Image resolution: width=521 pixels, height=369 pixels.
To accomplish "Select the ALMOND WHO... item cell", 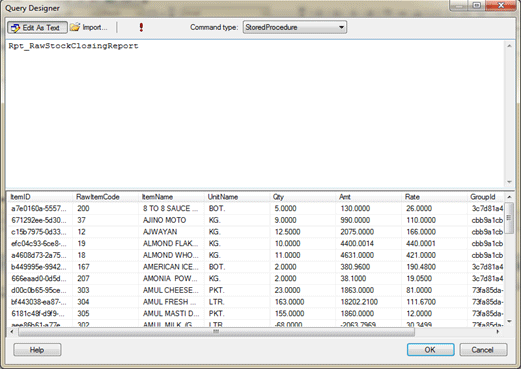I will click(x=171, y=255).
